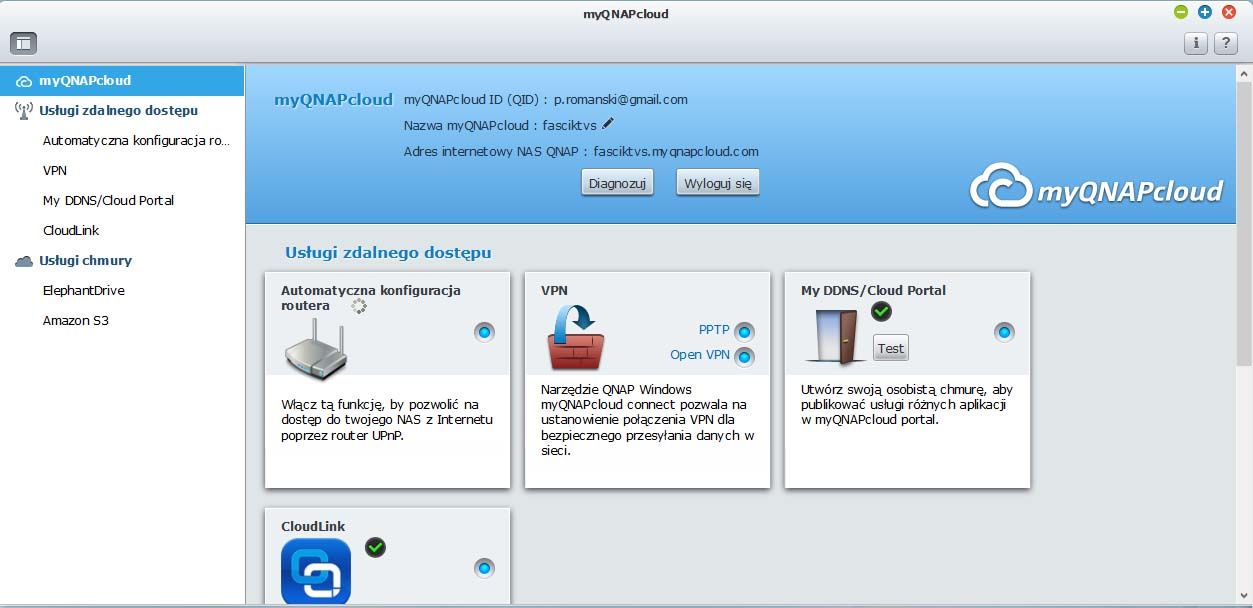The width and height of the screenshot is (1253, 608).
Task: Edit the myQNAPcloud name with pencil icon
Action: 608,124
